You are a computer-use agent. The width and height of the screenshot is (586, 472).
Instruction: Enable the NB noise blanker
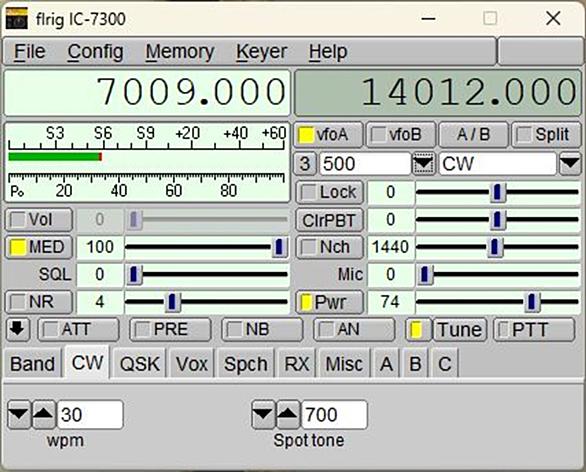pyautogui.click(x=262, y=329)
